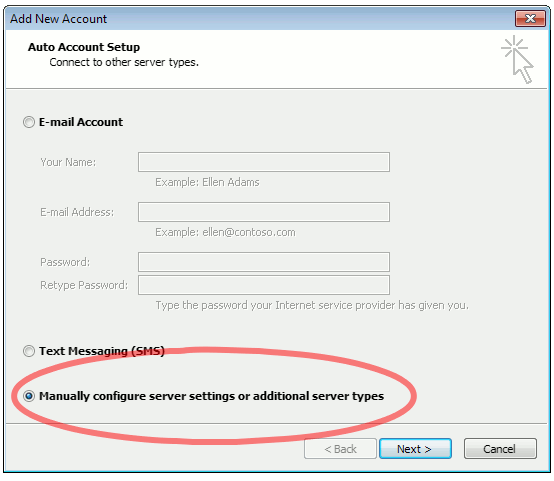
Task: Click the cursor wizard icon in header
Action: point(518,59)
